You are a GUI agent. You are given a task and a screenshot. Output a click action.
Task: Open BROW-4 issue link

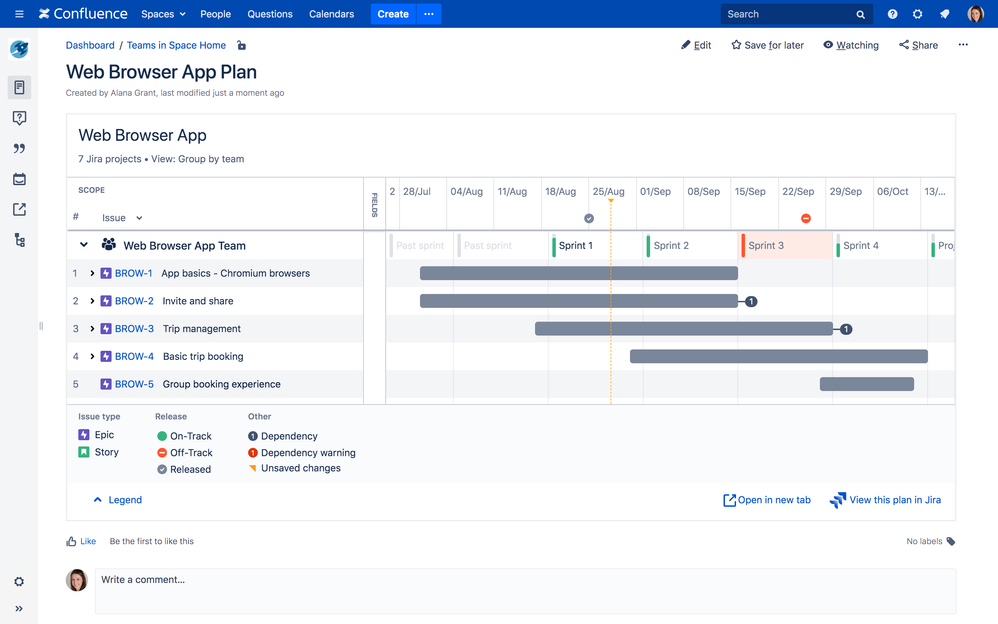point(134,357)
